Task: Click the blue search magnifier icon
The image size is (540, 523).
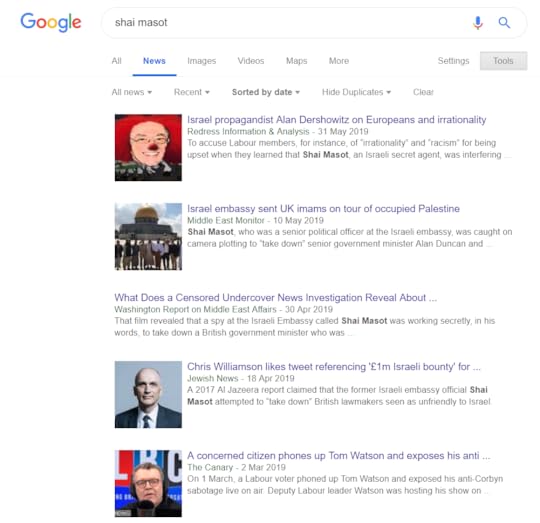Action: 504,23
